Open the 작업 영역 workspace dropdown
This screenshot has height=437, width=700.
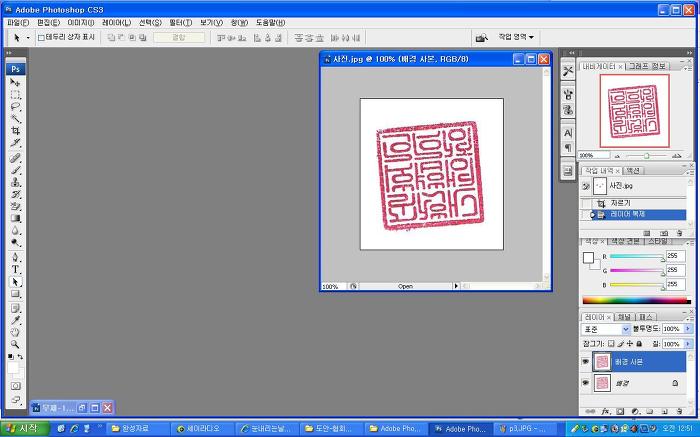pyautogui.click(x=516, y=37)
